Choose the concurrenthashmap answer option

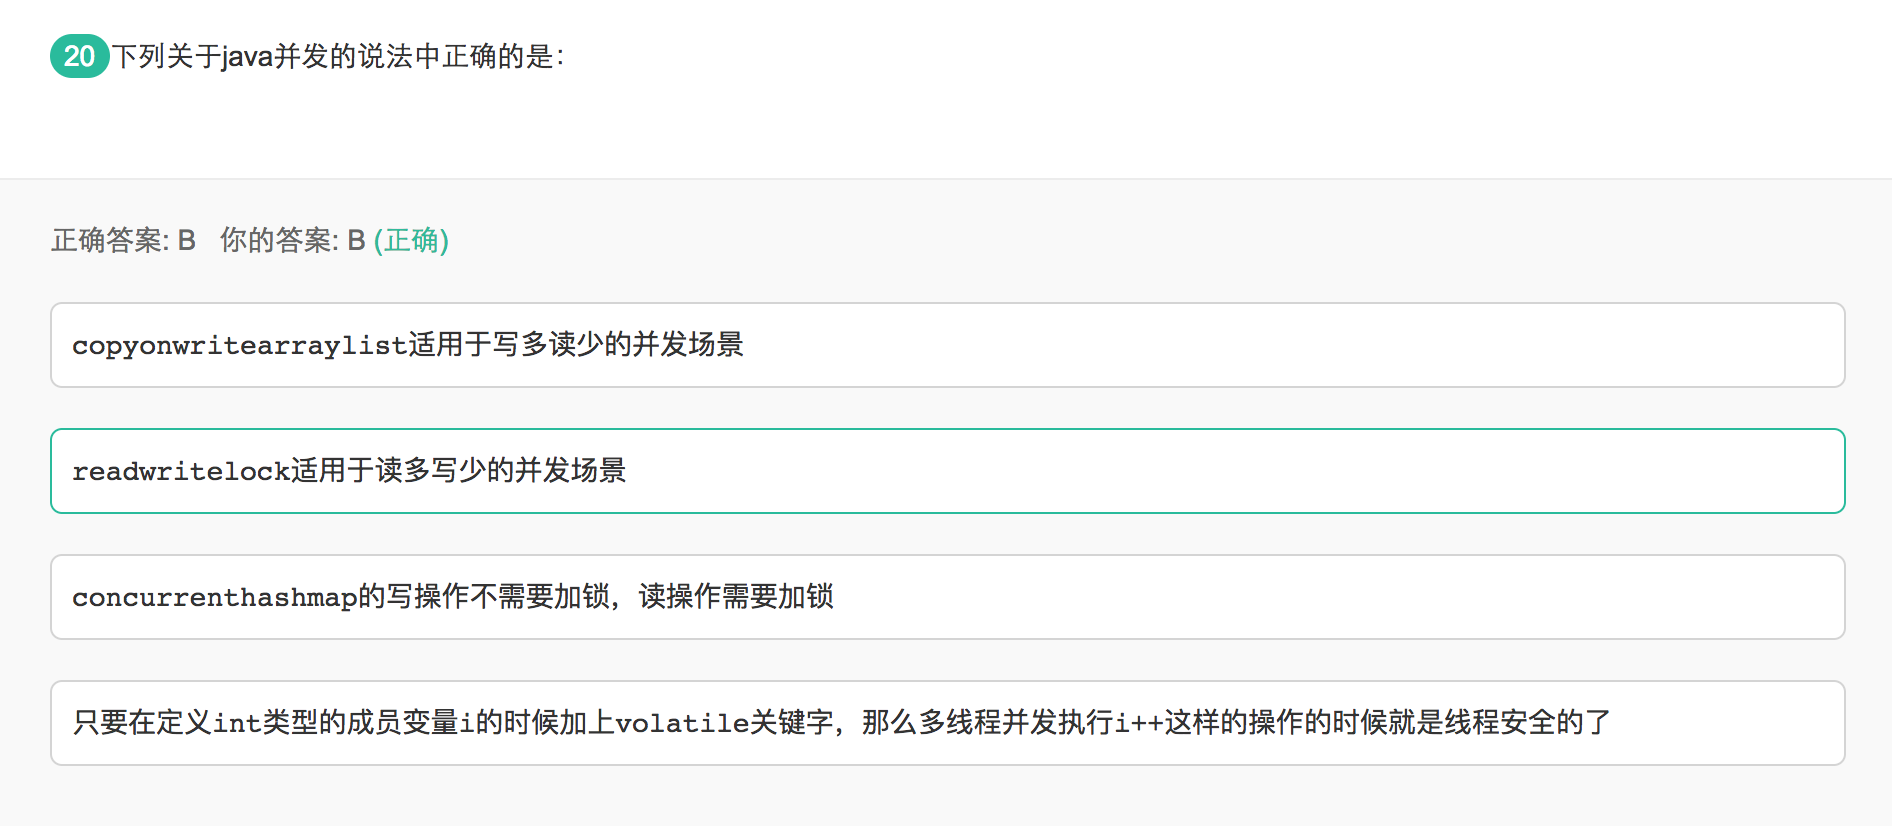[947, 597]
